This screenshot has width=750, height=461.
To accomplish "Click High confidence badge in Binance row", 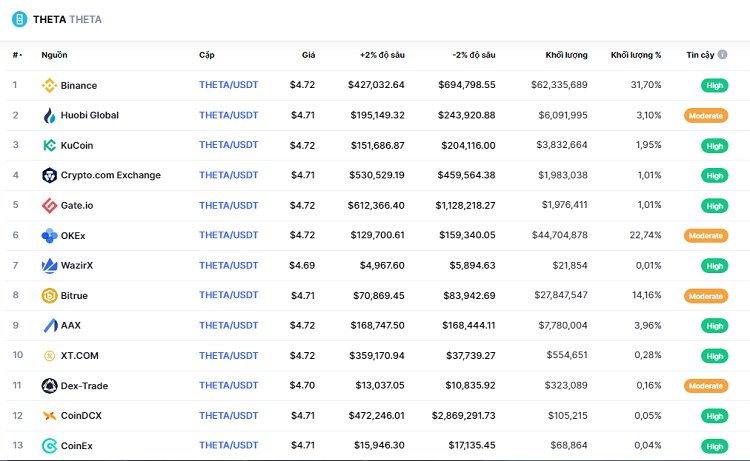I will pos(714,86).
